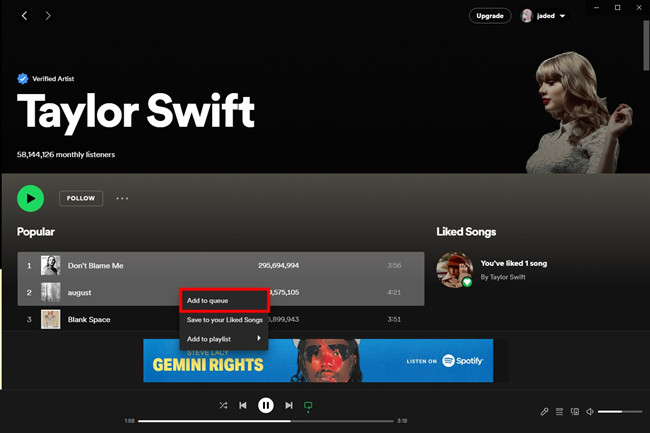
Task: Open the jaded account dropdown
Action: (x=543, y=16)
